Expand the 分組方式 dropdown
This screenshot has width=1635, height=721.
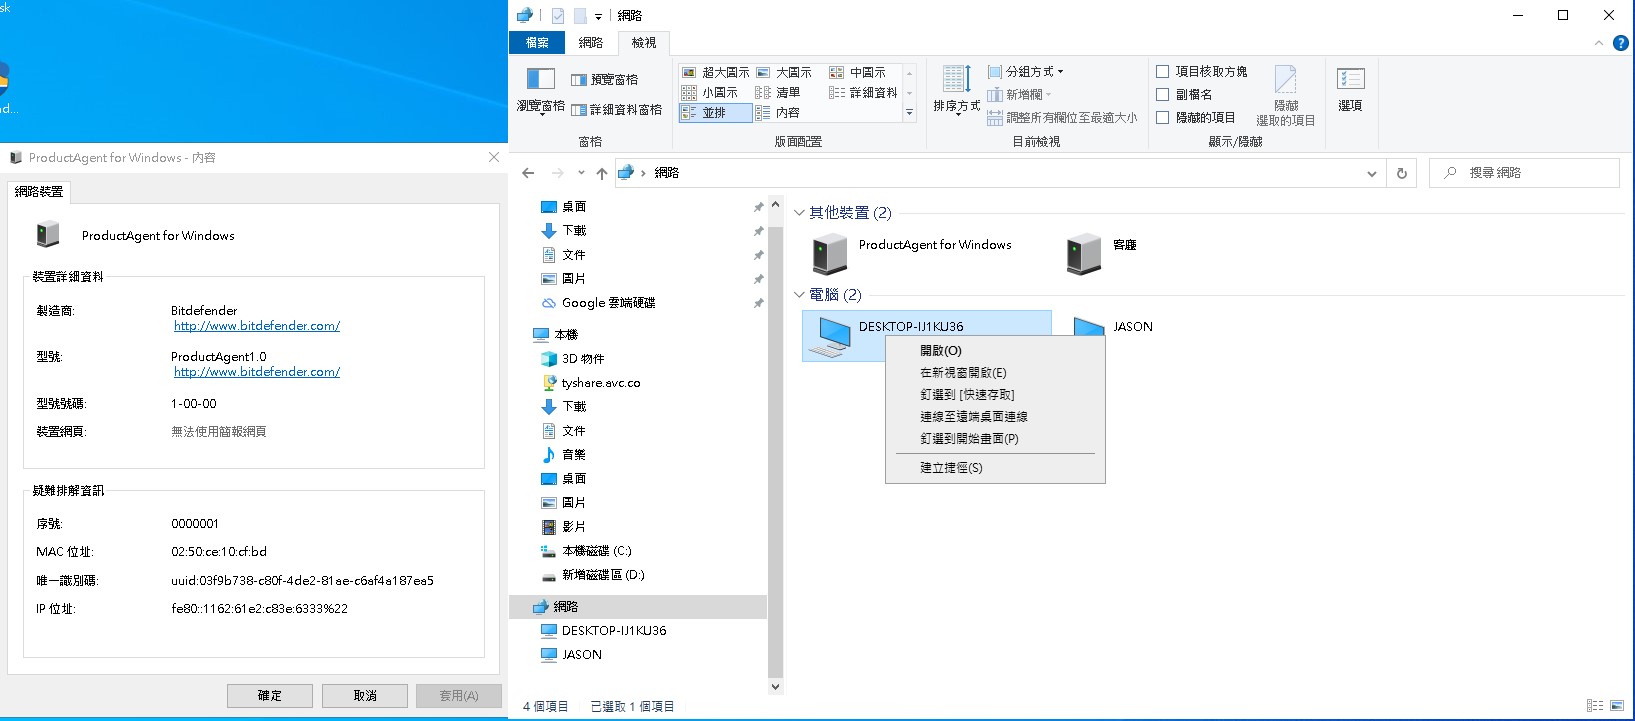[x=1025, y=72]
